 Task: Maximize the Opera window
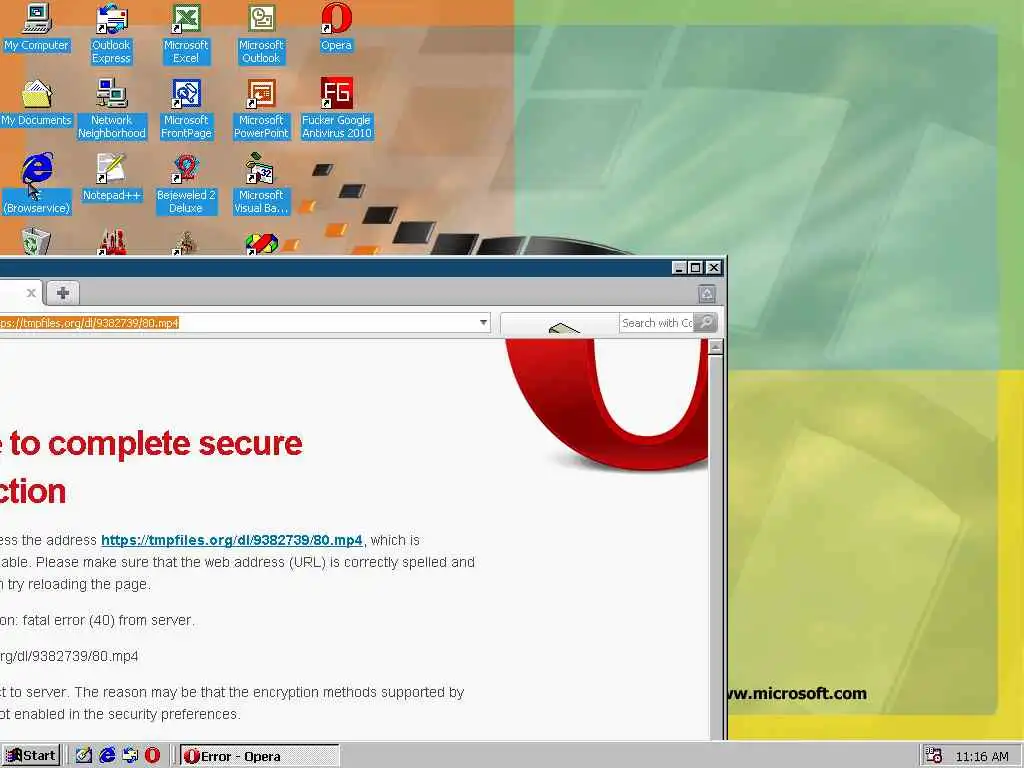[696, 268]
